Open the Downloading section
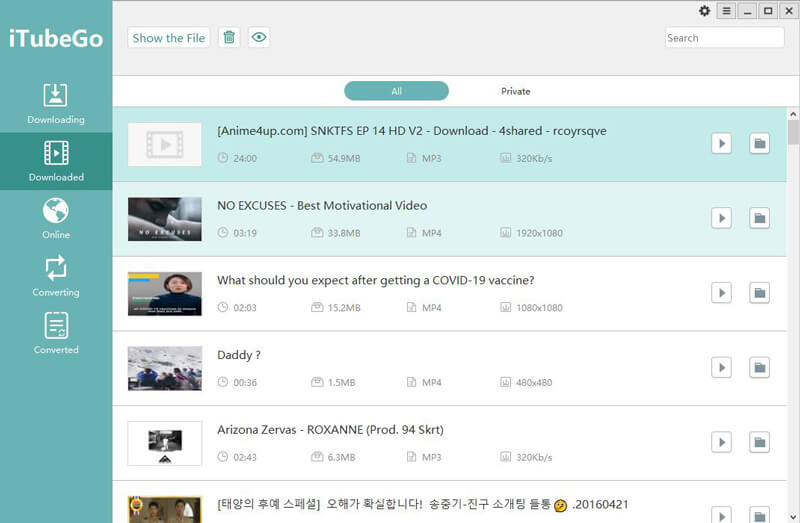 [x=56, y=104]
